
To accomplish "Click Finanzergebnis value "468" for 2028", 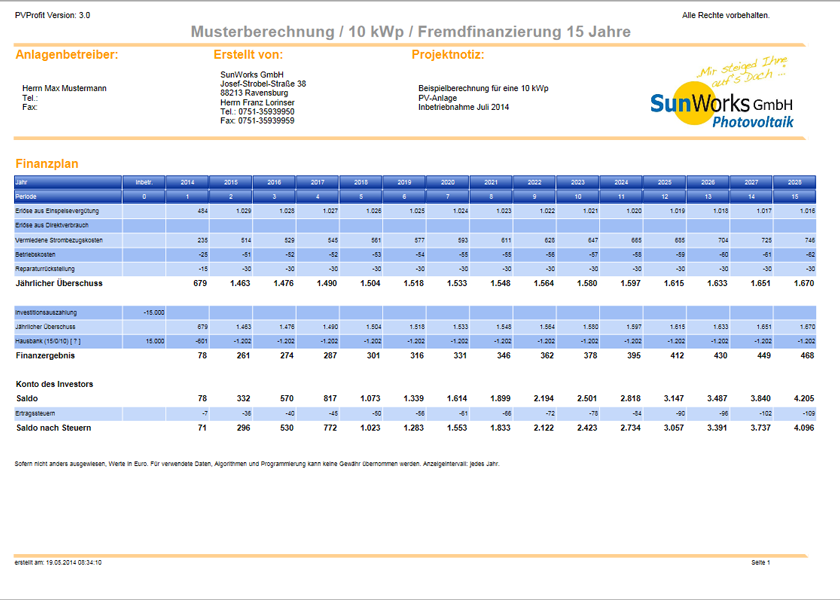I will [807, 356].
